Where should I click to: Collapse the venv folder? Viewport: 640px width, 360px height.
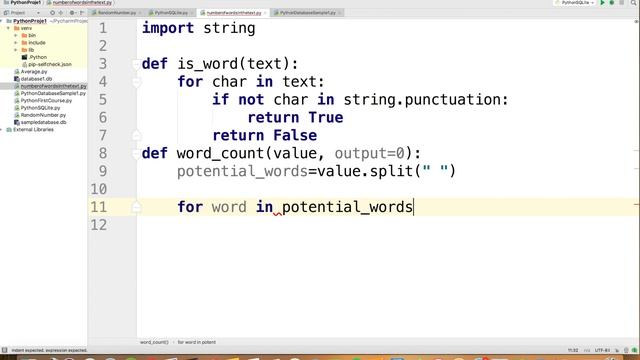[8, 28]
